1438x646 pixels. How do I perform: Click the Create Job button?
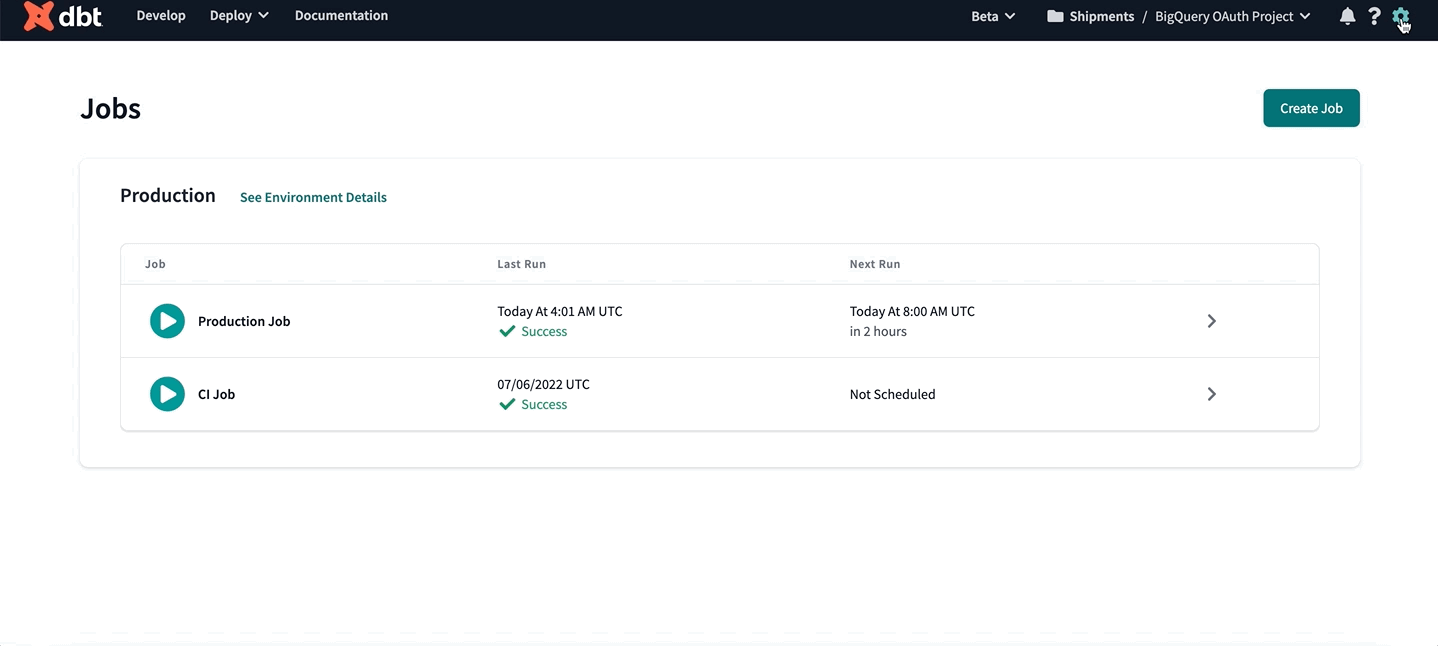pyautogui.click(x=1311, y=107)
